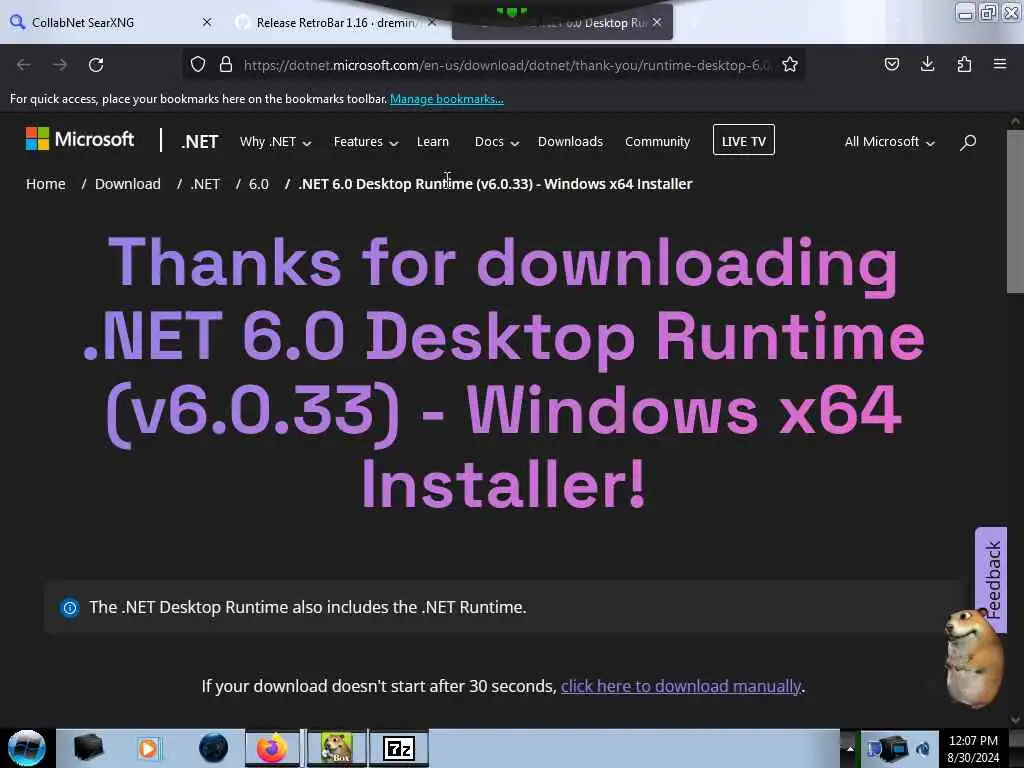This screenshot has width=1024, height=768.
Task: Close the Release RetroBar tab
Action: coord(432,22)
